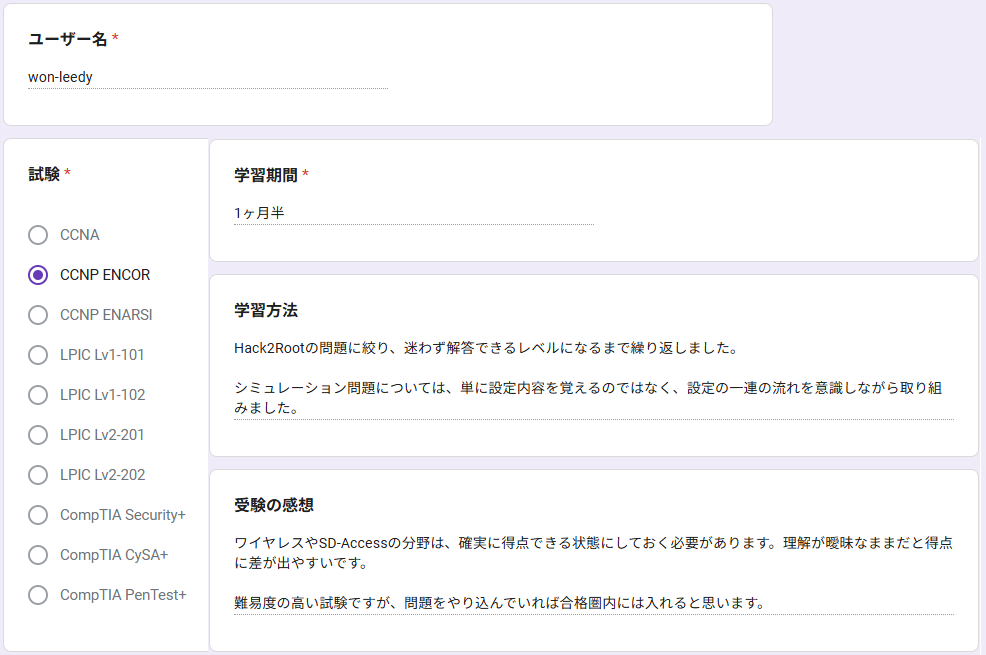Click the ユーザー名 field containing won-leedy

click(x=207, y=77)
